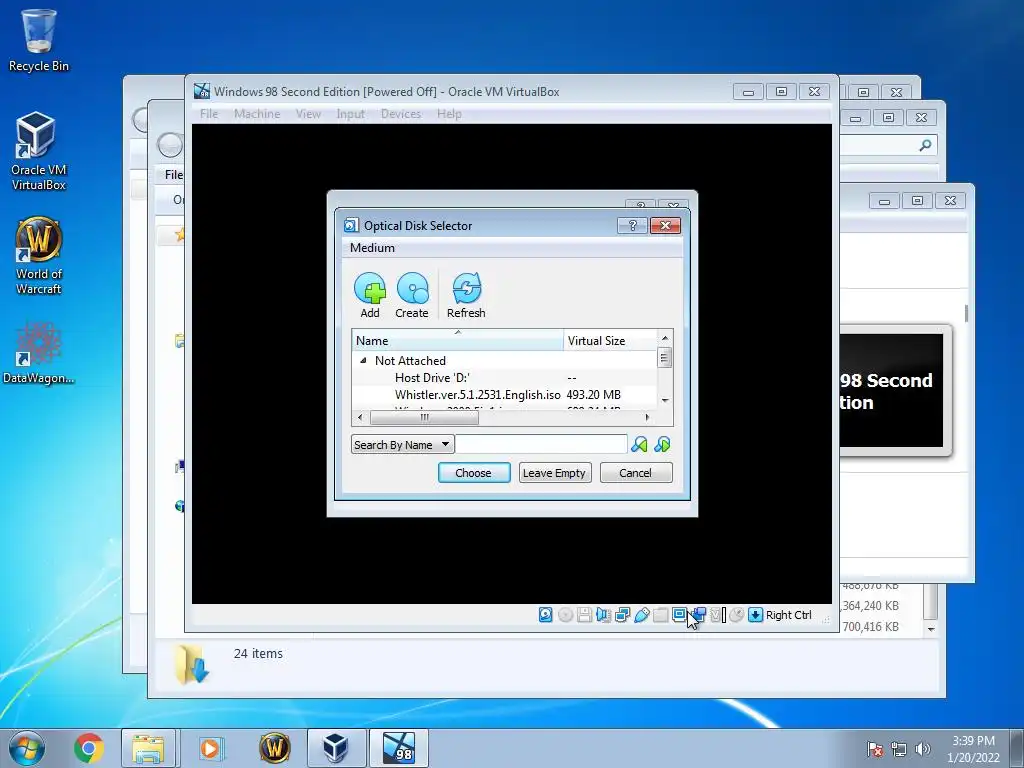This screenshot has height=768, width=1024.
Task: Click World of Warcraft taskbar icon
Action: (274, 748)
